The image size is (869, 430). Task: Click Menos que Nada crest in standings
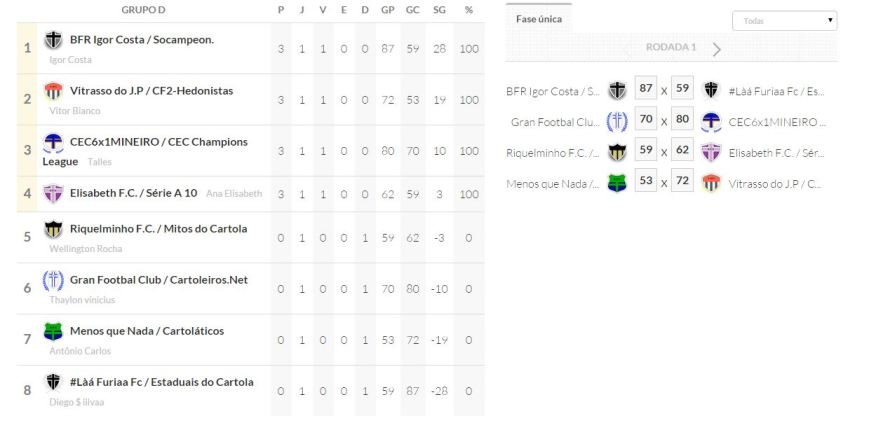[54, 331]
